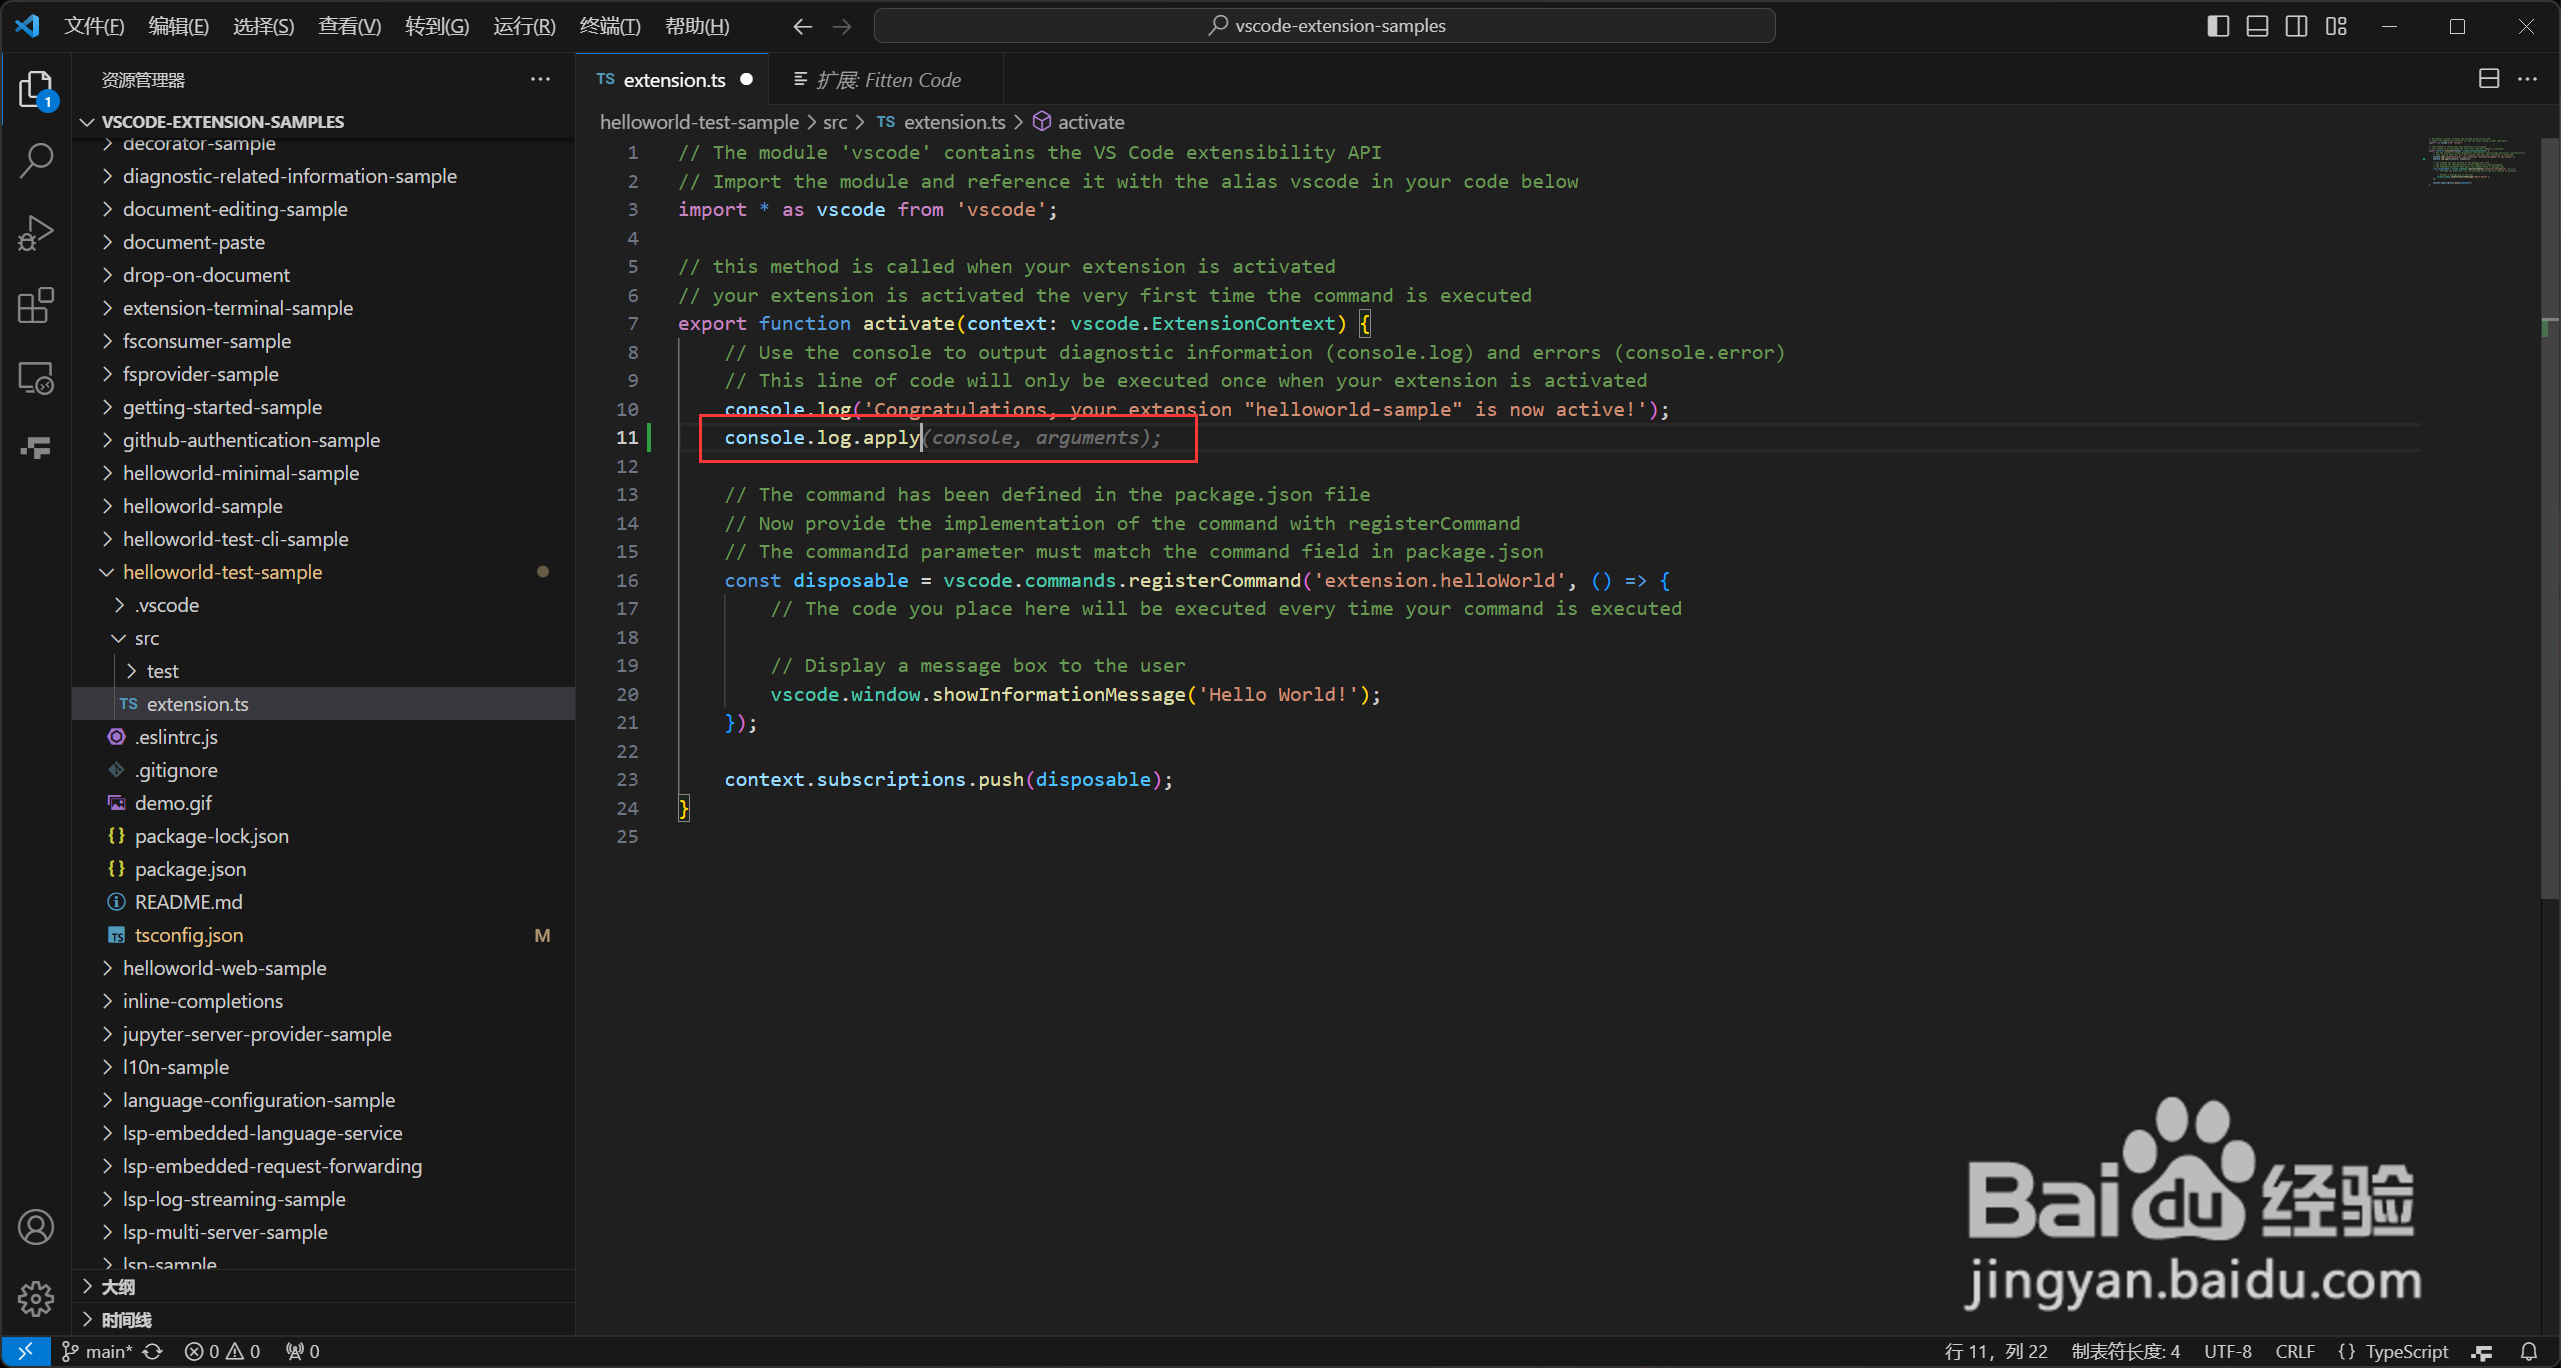Click the activate symbol in breadcrumb
Viewport: 2561px width, 1368px height.
pos(1079,122)
